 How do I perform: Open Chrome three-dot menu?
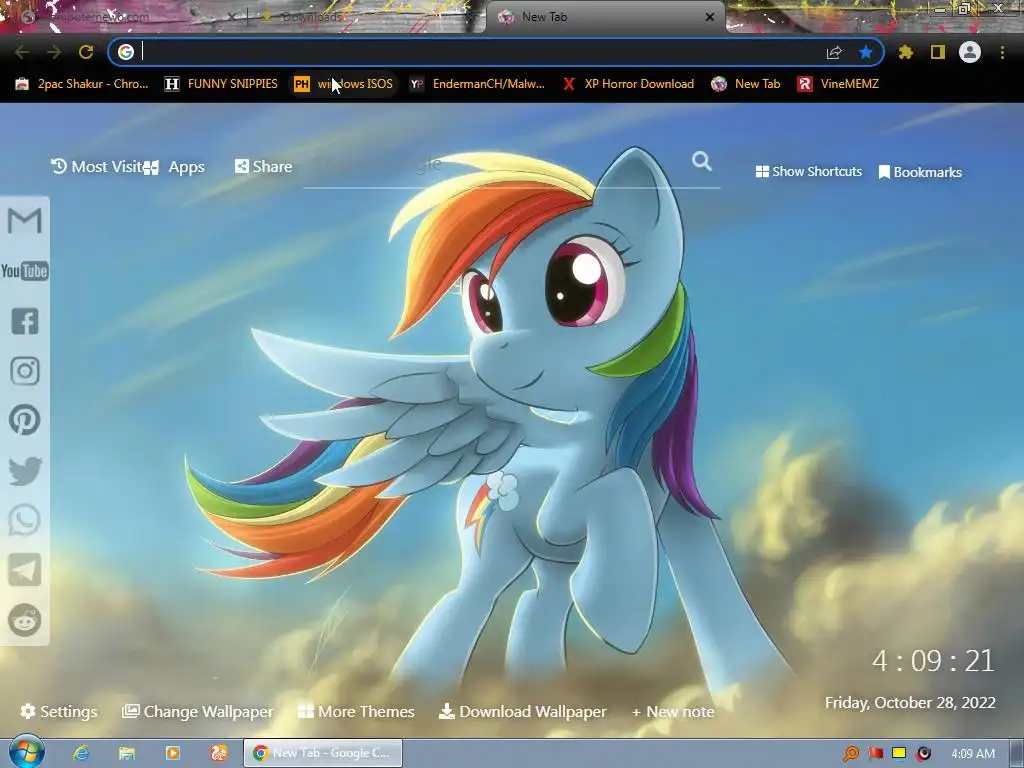pyautogui.click(x=1002, y=52)
